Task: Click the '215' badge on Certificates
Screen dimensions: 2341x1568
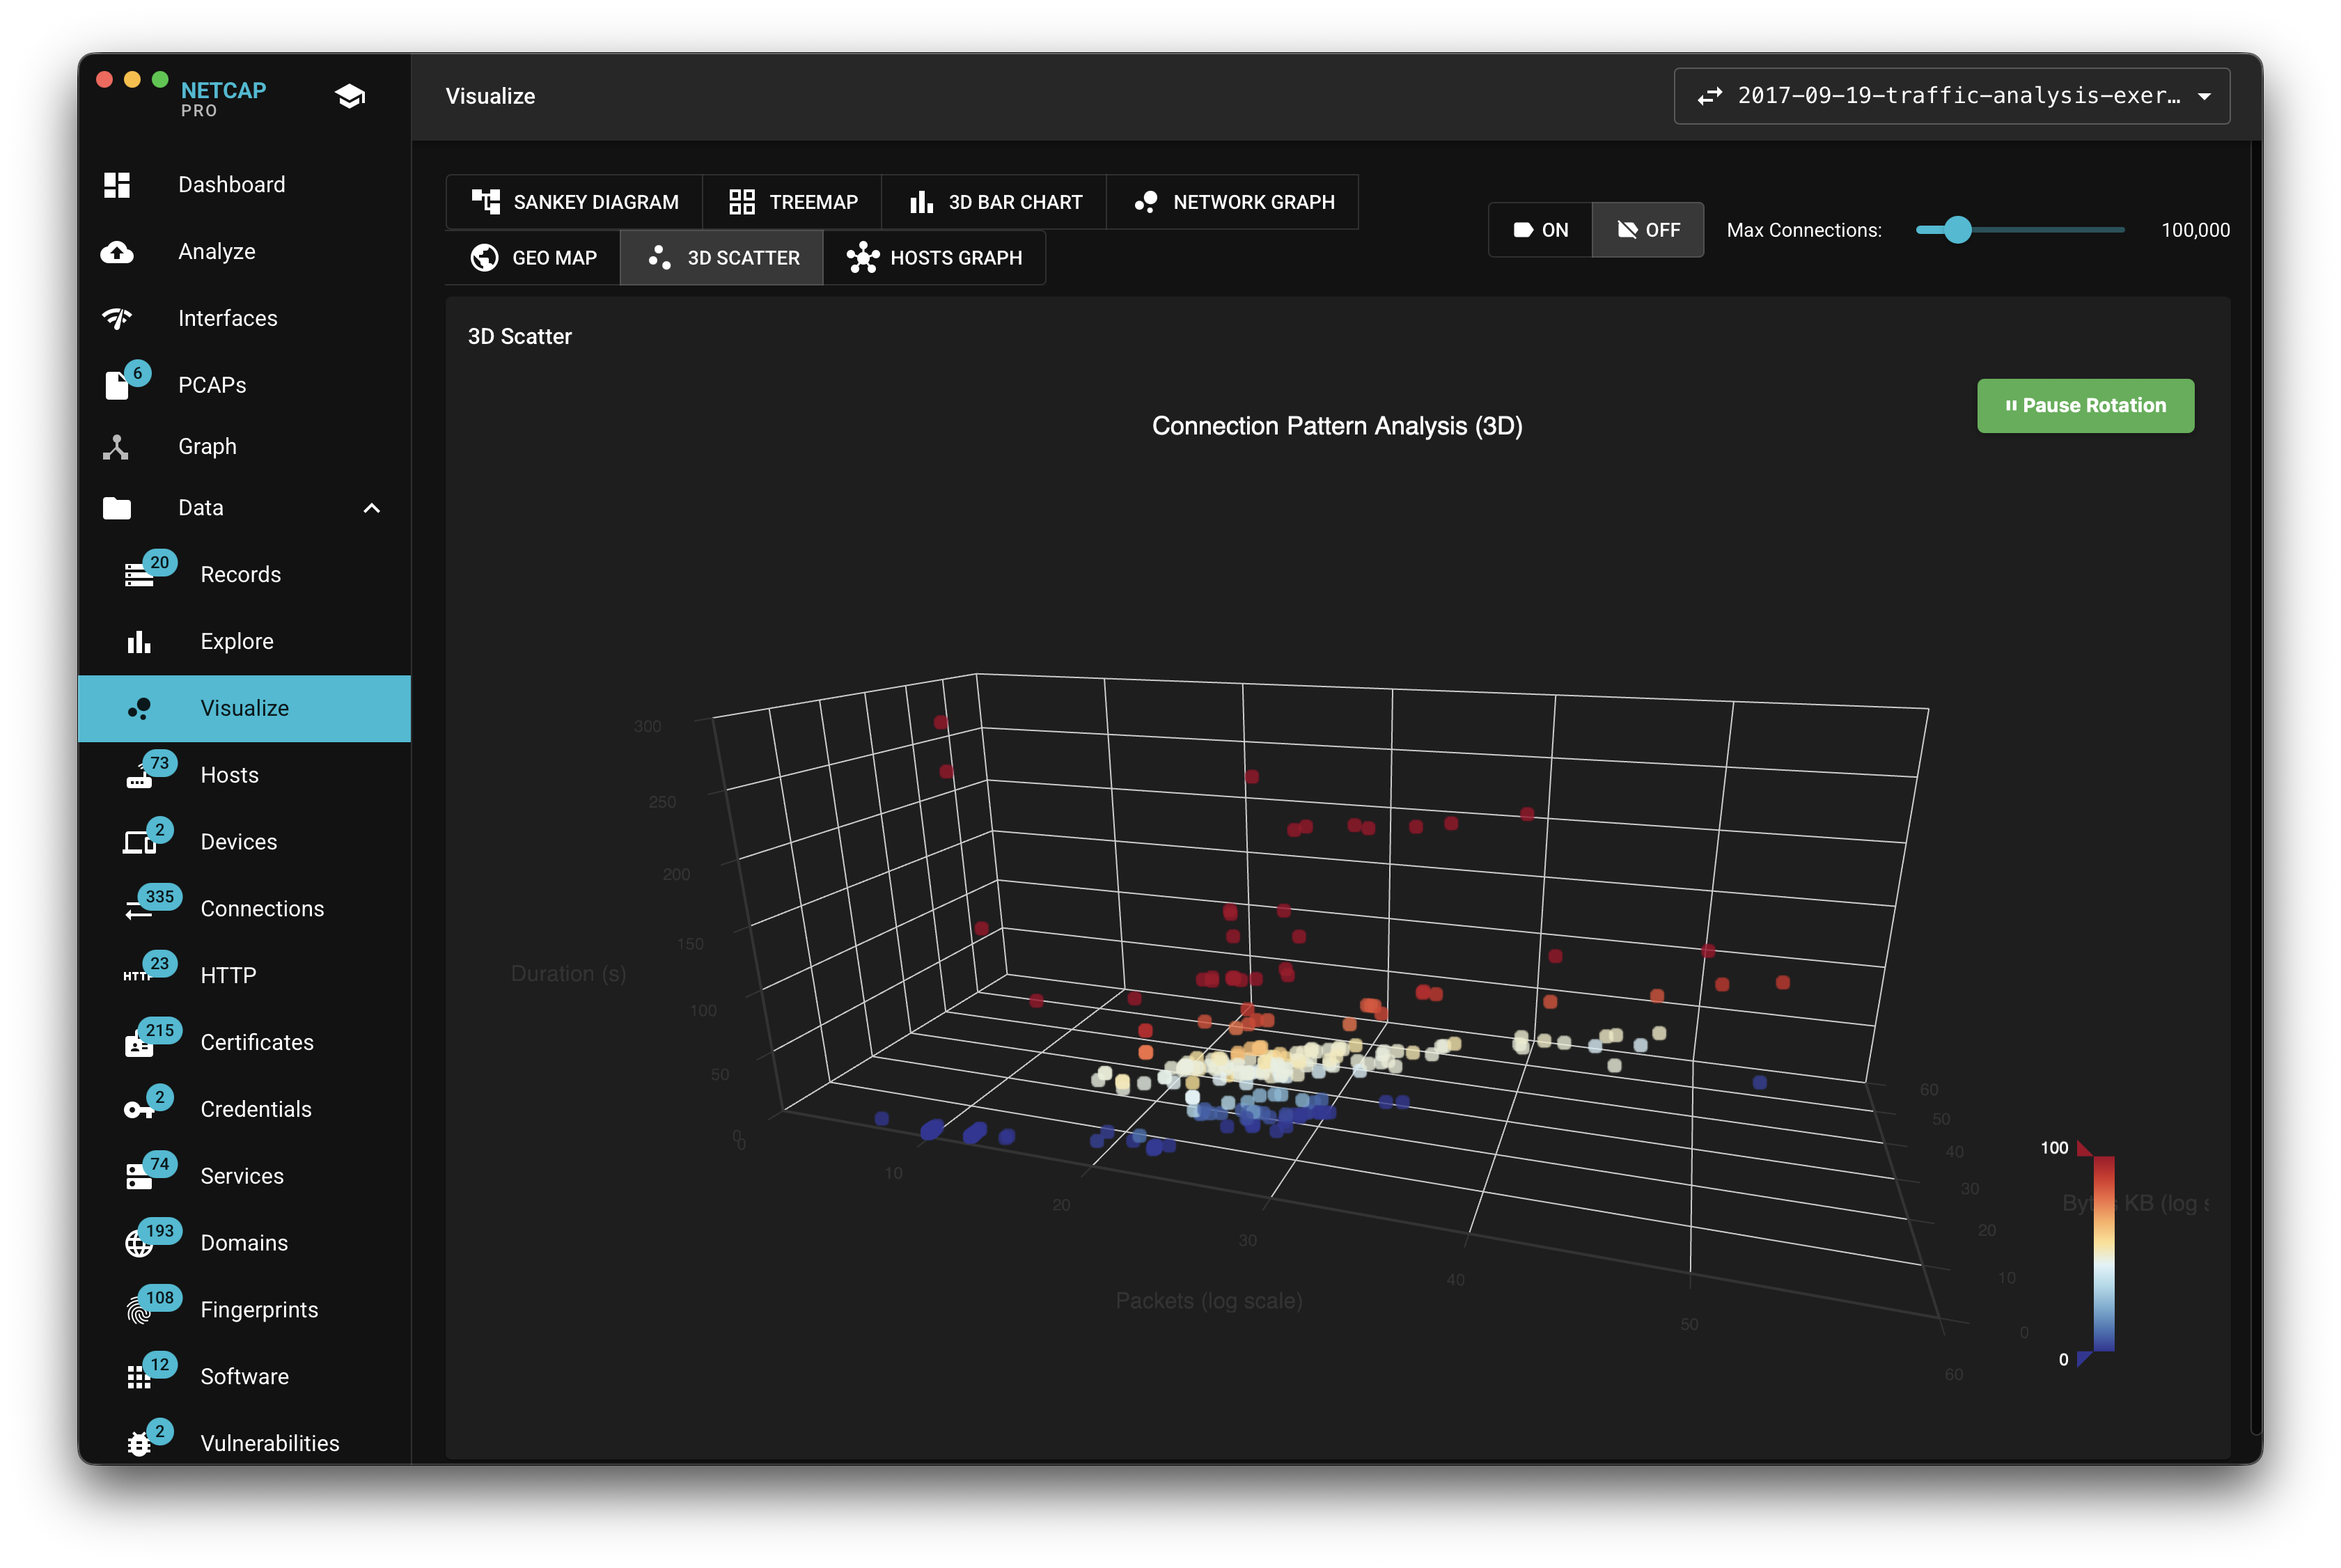Action: pyautogui.click(x=160, y=1030)
